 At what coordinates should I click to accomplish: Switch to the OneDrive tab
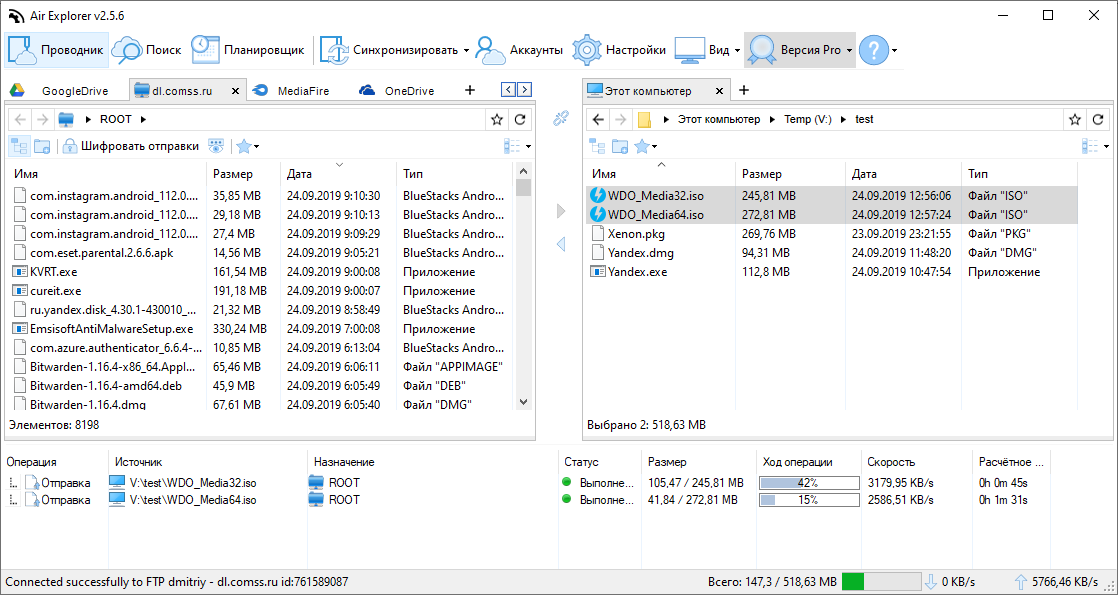(x=396, y=91)
